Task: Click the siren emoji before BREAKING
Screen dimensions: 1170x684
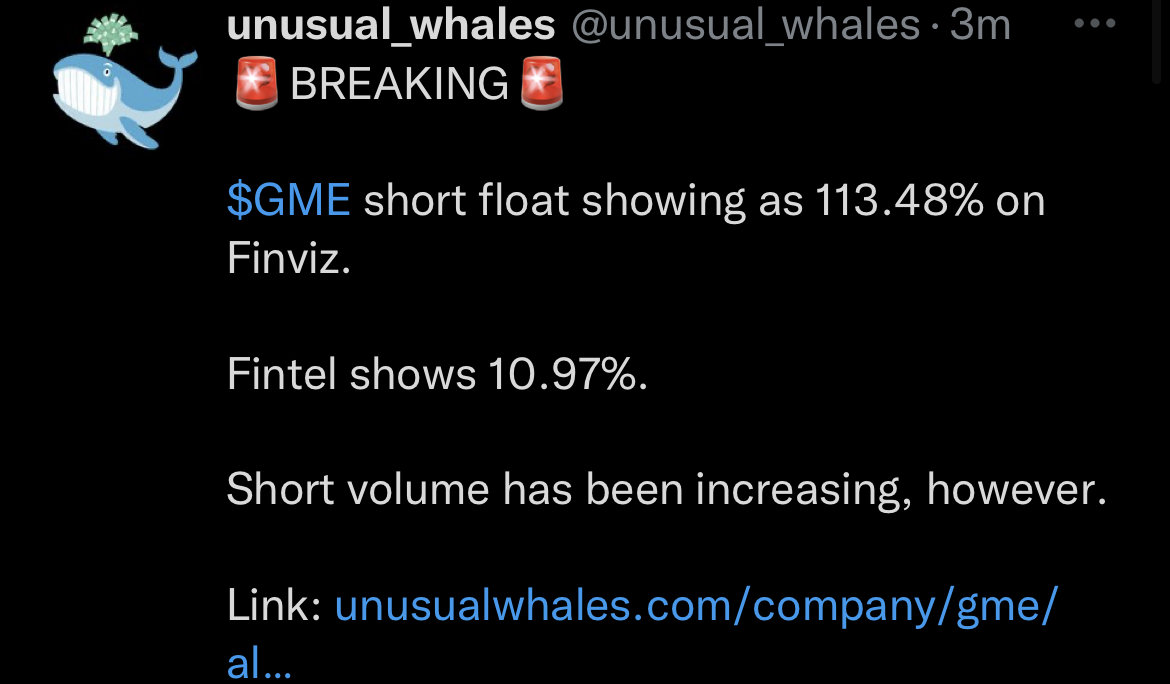Action: 256,83
